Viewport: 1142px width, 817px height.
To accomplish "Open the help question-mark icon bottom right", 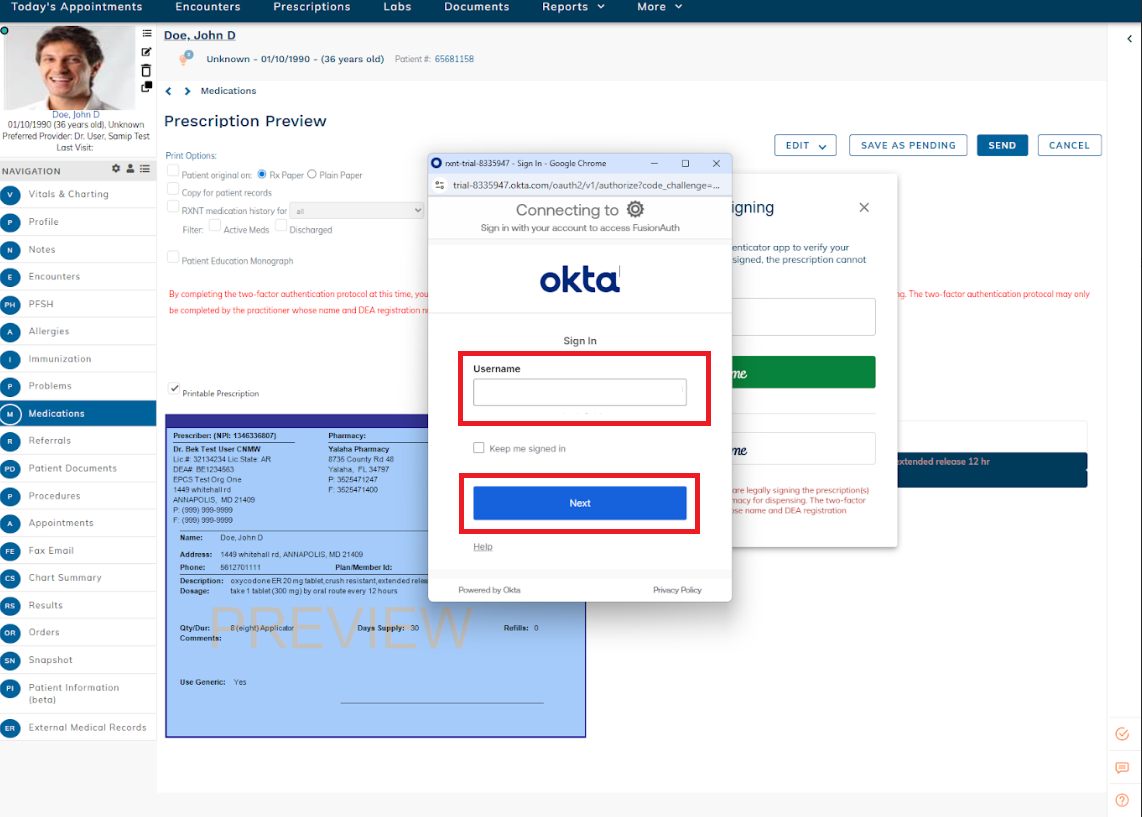I will 1121,800.
